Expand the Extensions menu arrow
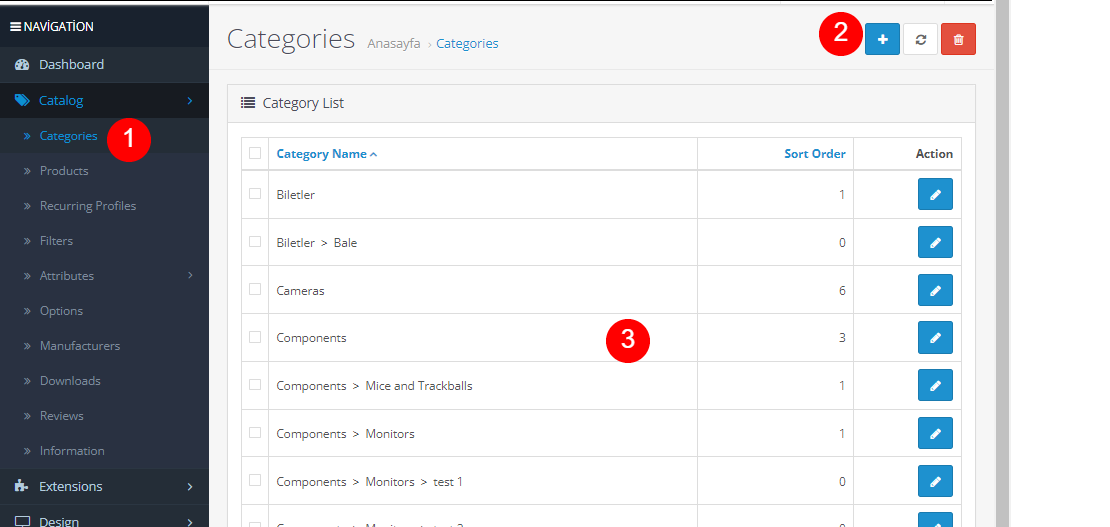Image resolution: width=1110 pixels, height=527 pixels. tap(190, 486)
